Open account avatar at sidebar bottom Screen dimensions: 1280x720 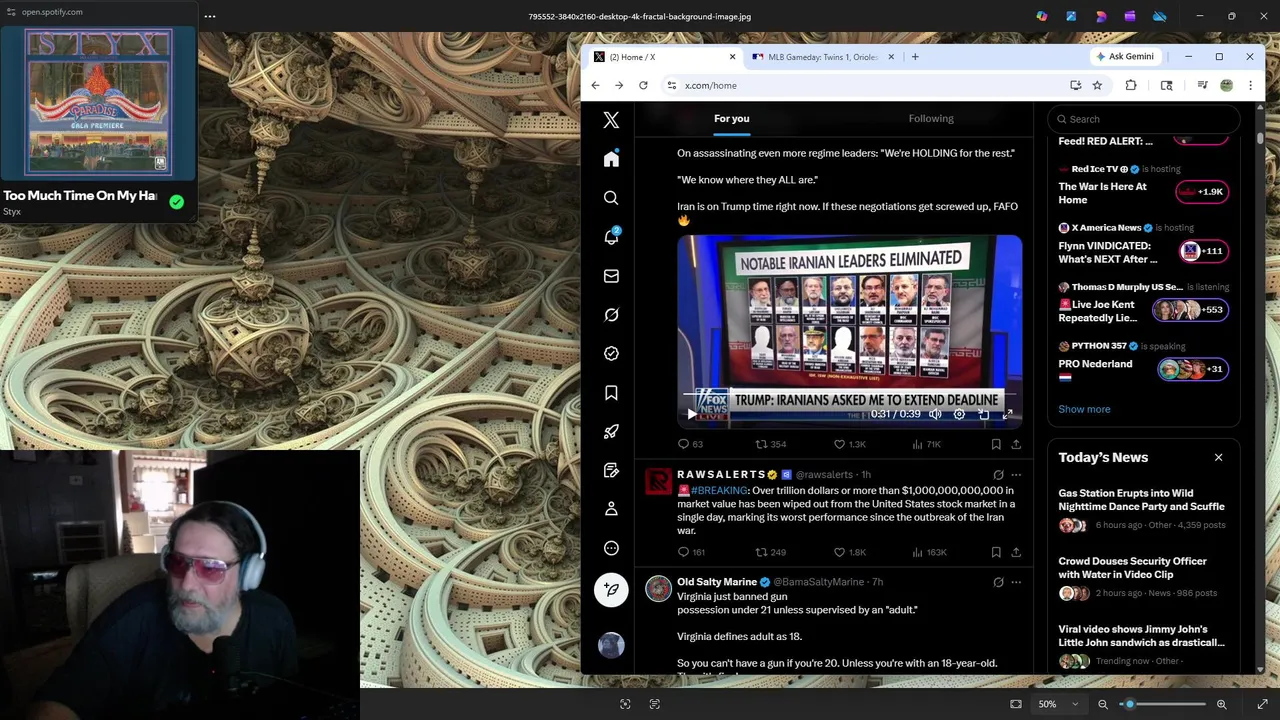[611, 645]
